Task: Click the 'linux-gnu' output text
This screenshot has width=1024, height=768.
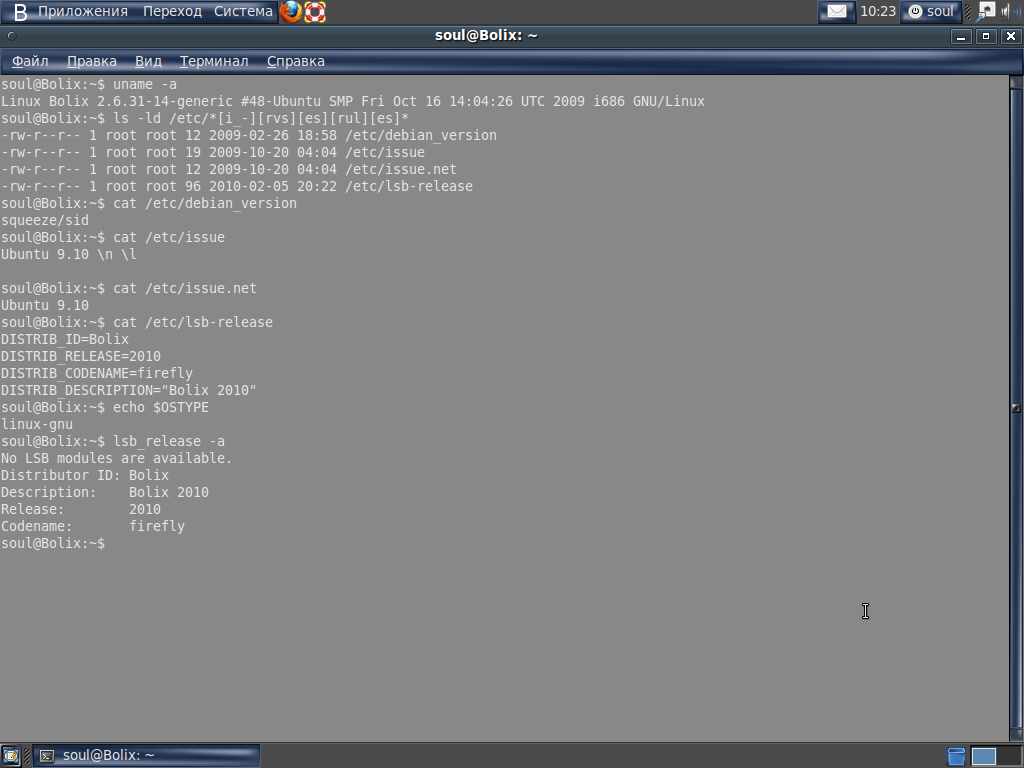Action: [37, 424]
